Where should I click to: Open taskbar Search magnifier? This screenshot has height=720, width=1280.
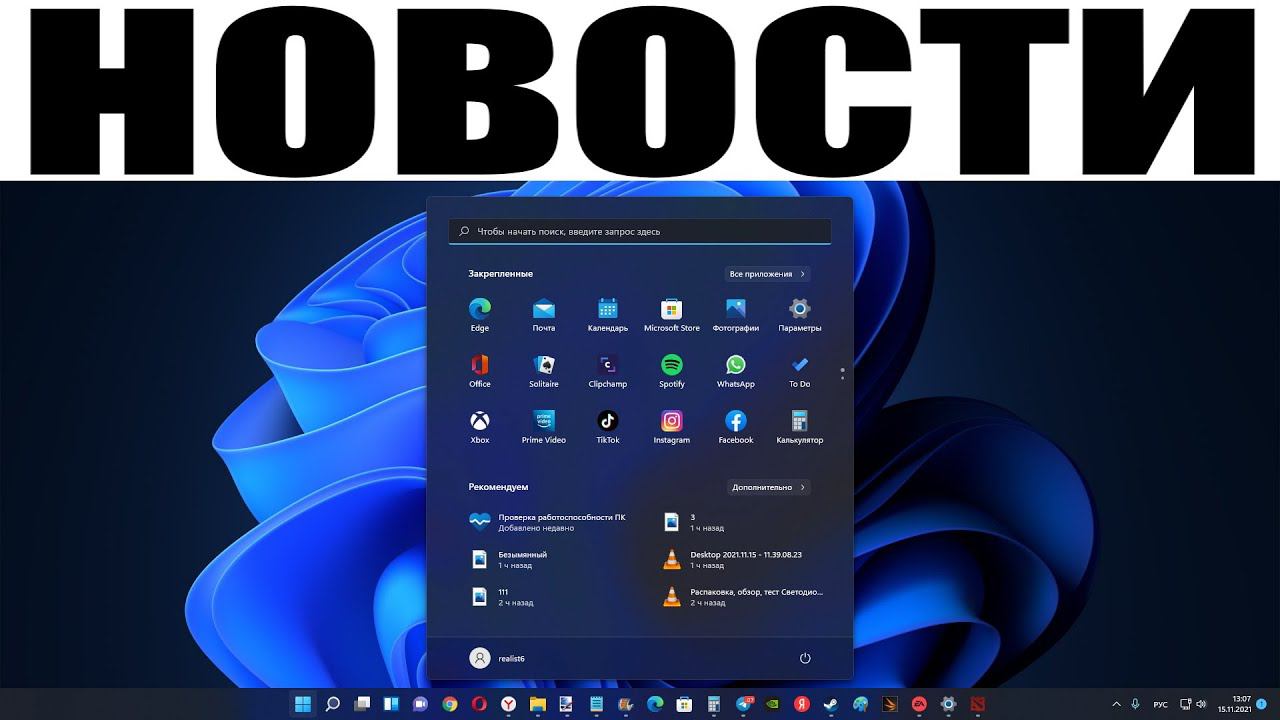coord(333,704)
